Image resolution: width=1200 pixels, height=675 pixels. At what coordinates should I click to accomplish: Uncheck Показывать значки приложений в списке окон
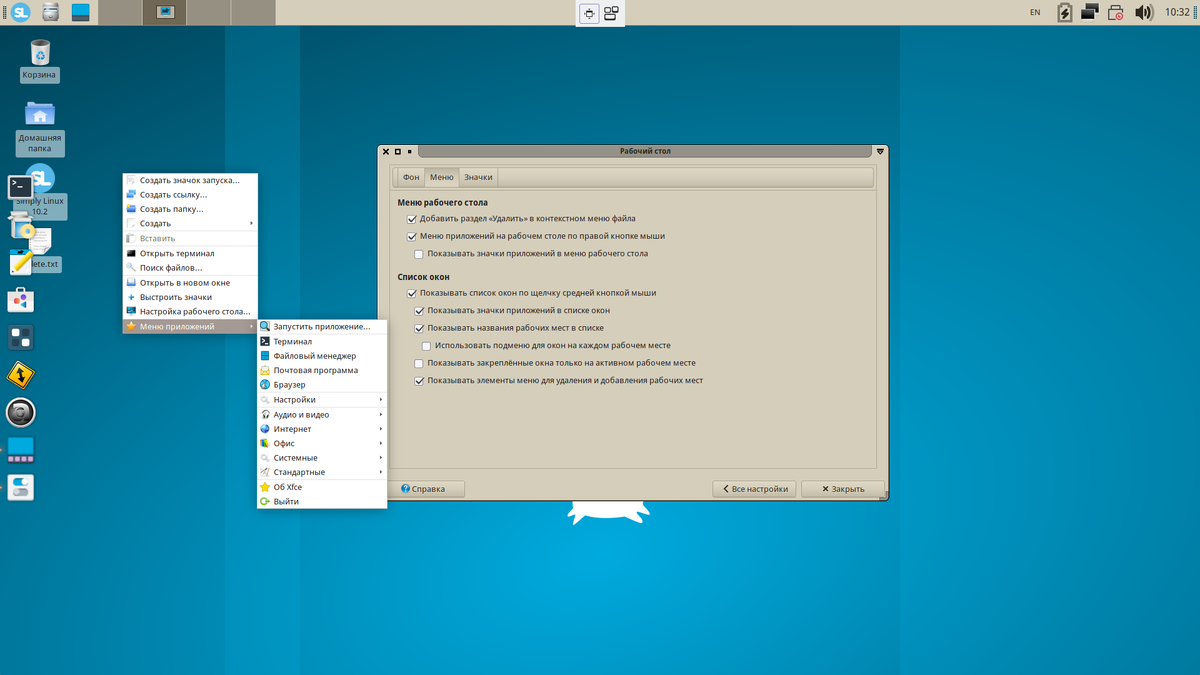tap(419, 311)
